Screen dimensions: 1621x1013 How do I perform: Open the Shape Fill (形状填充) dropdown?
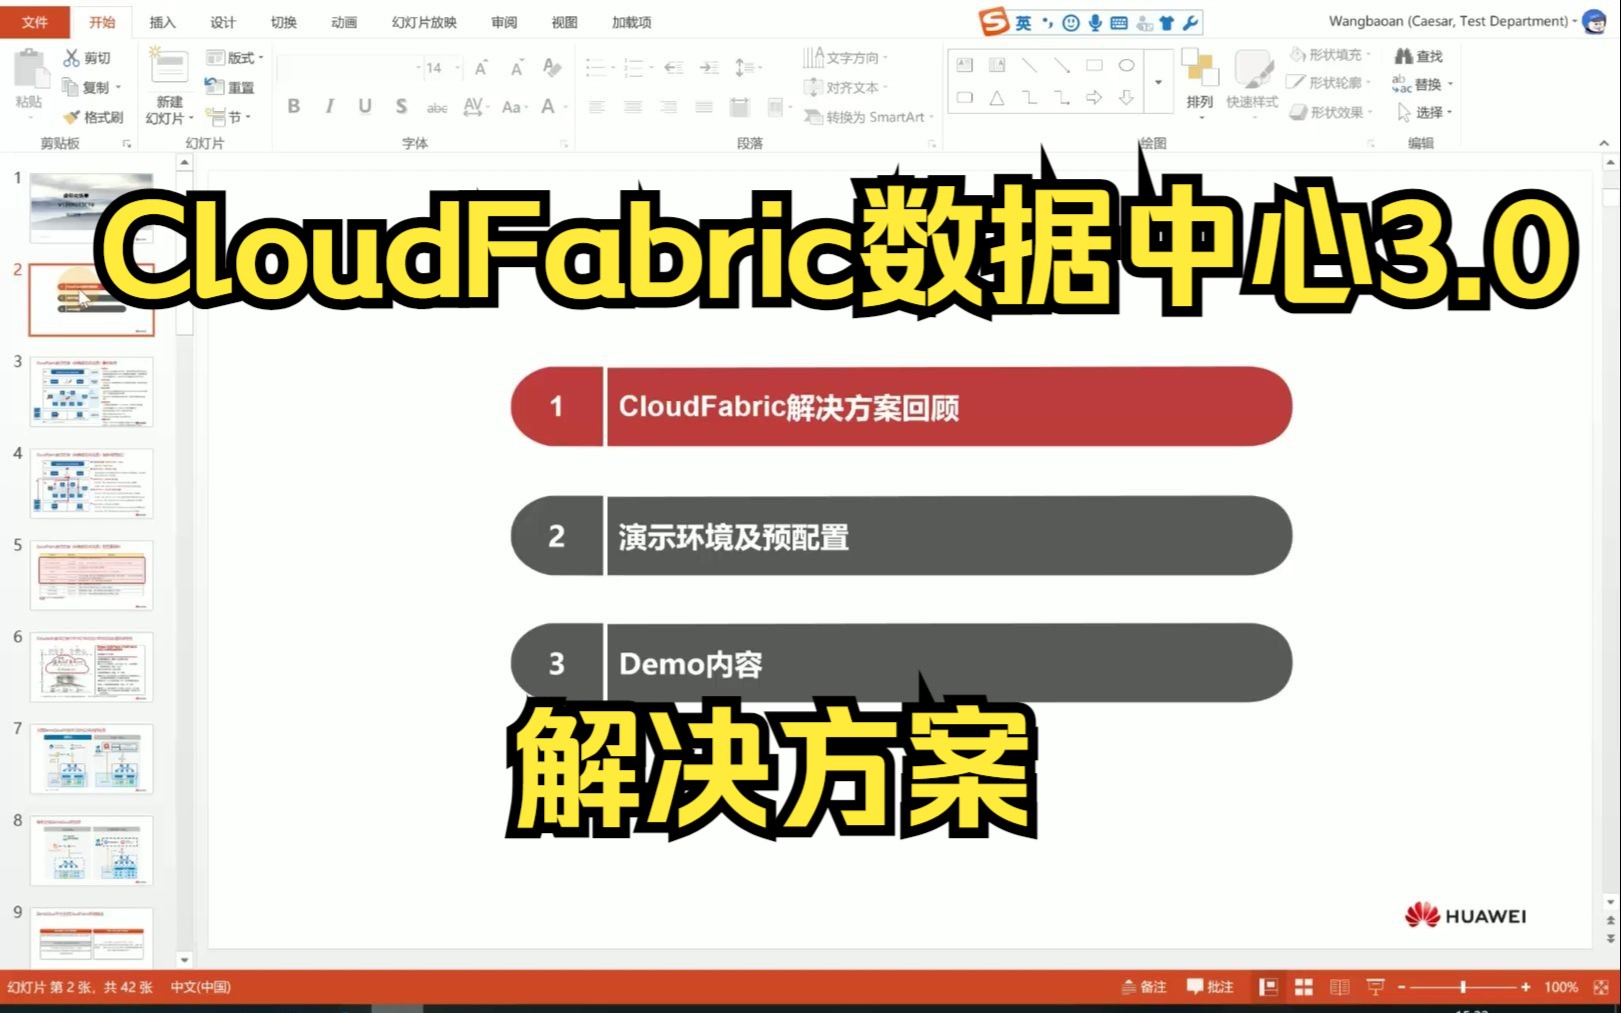pyautogui.click(x=1331, y=55)
